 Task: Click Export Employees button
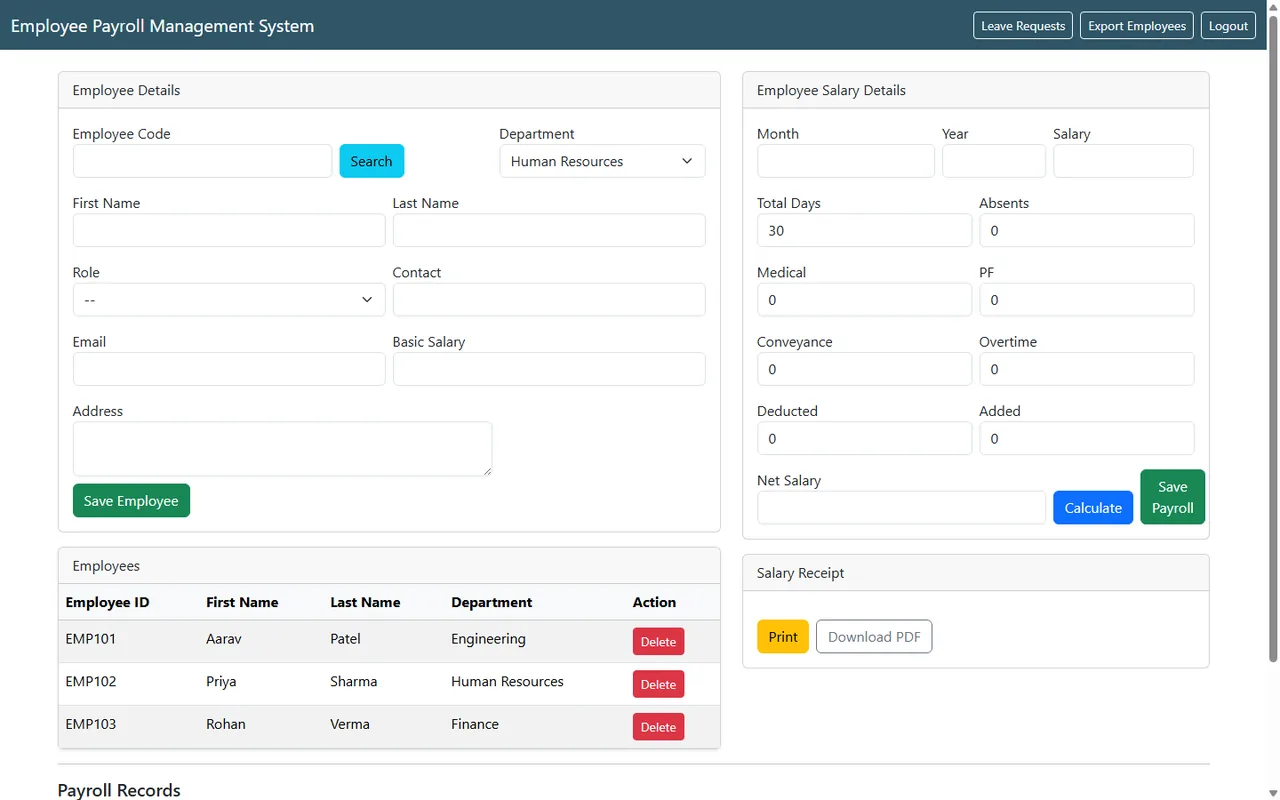point(1137,26)
